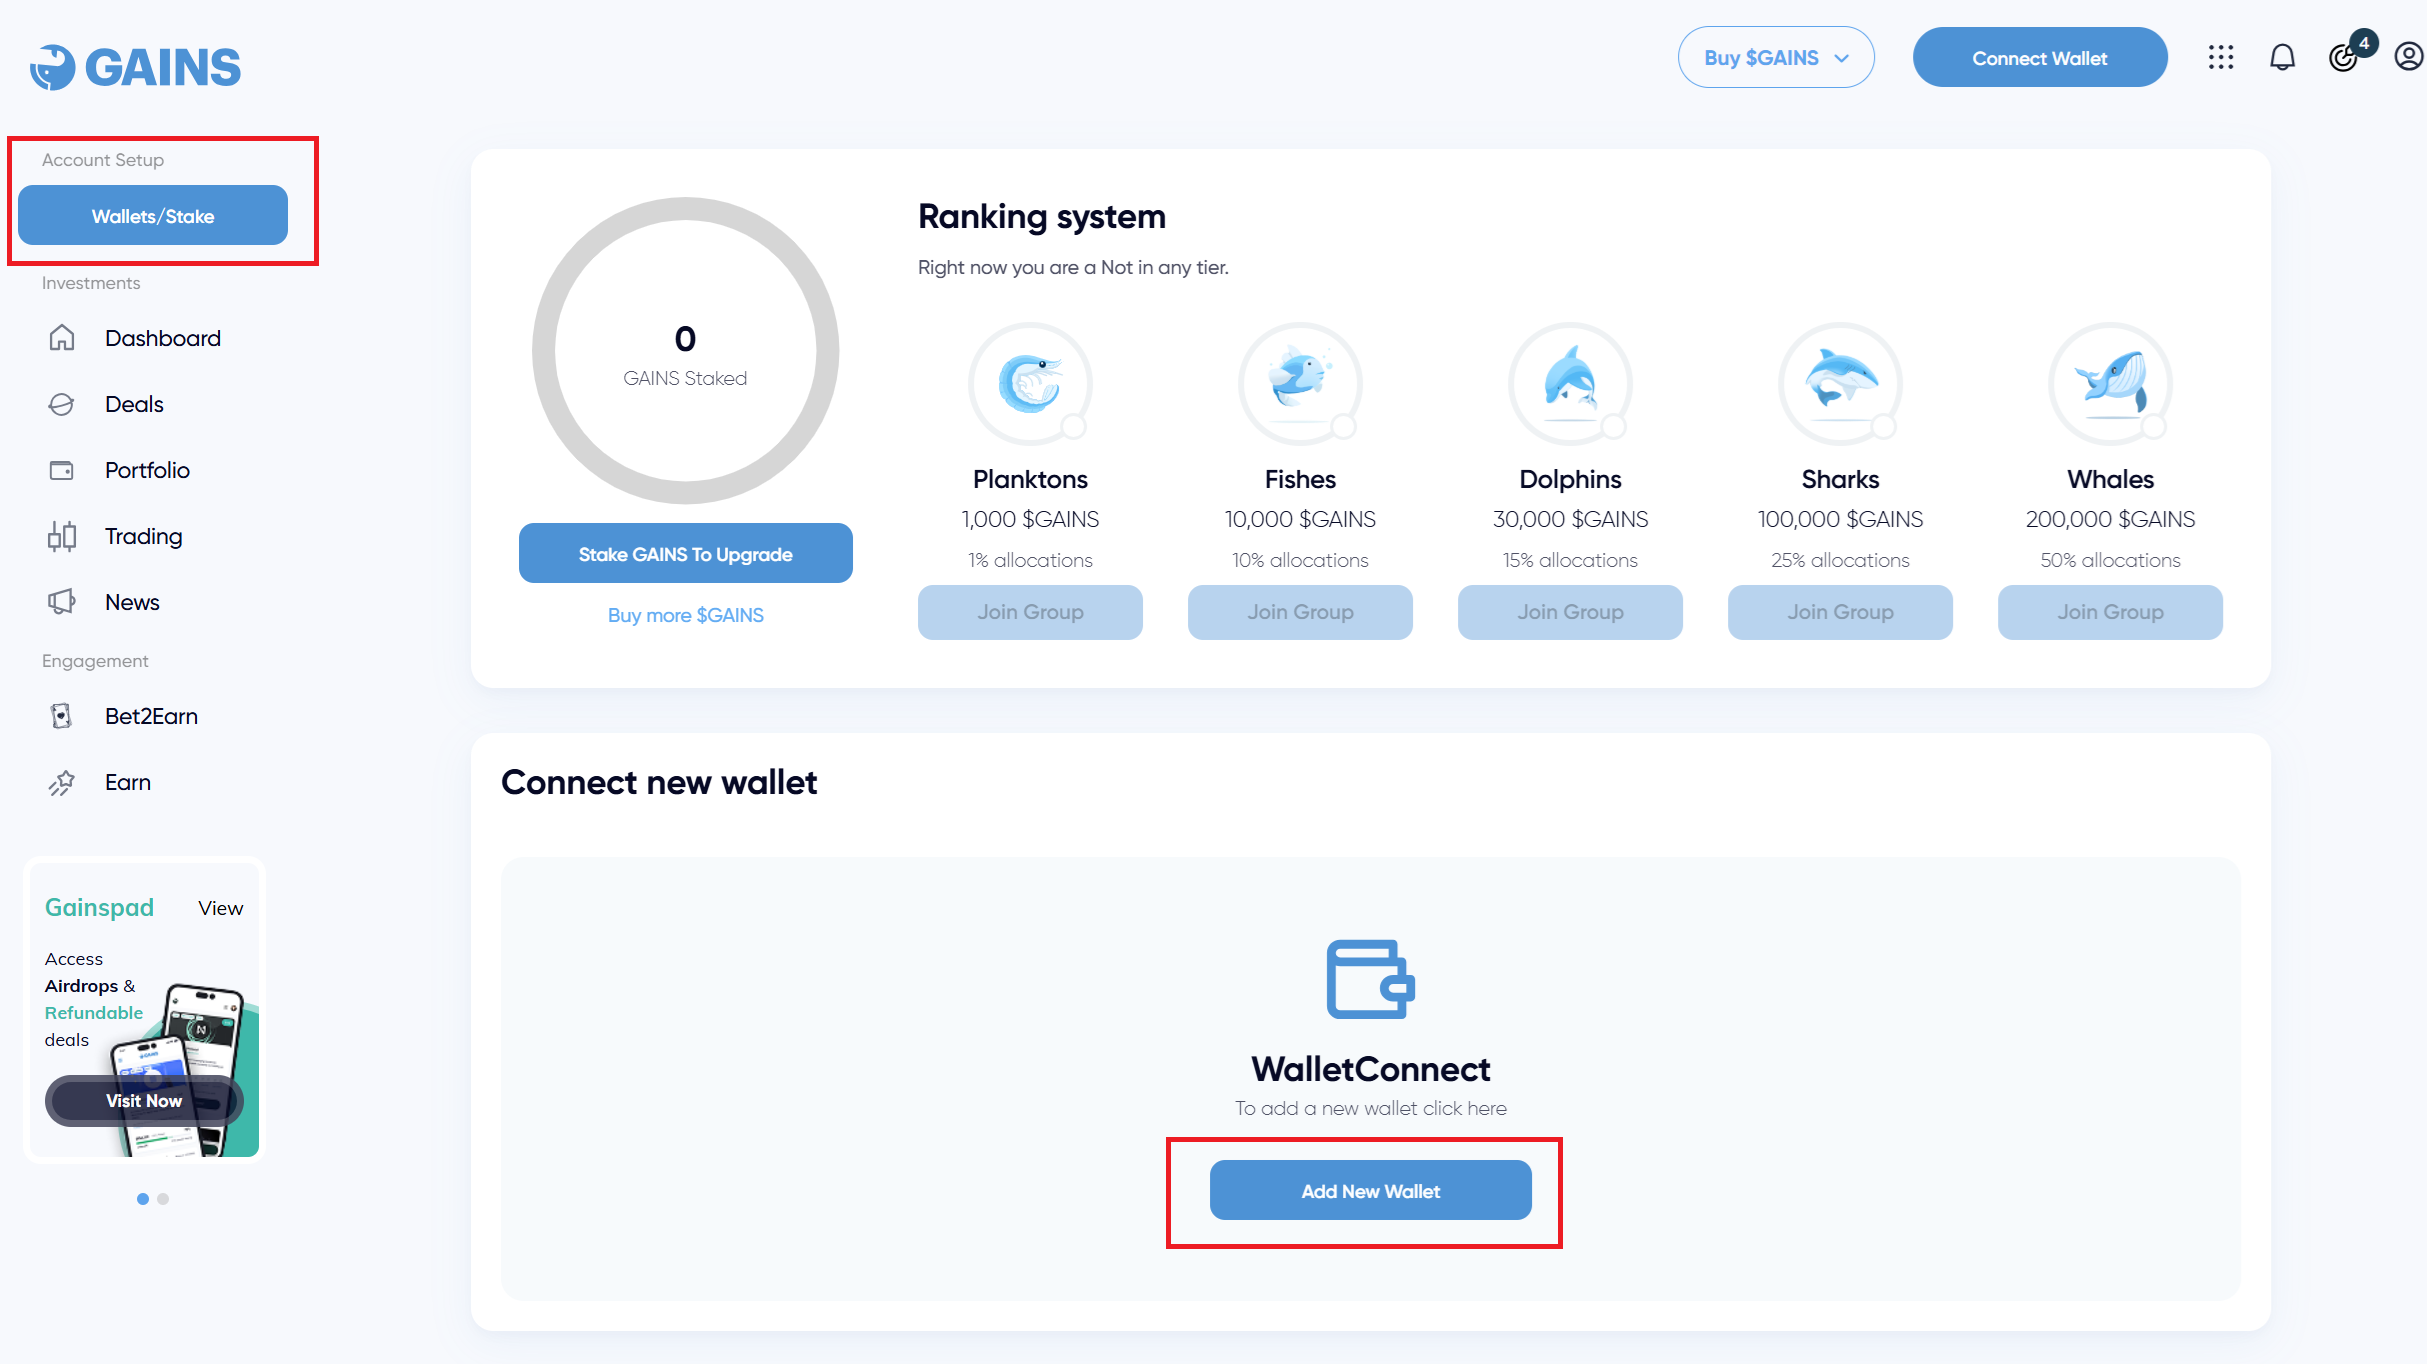Viewport: 2427px width, 1364px height.
Task: Open the apps grid menu
Action: click(2221, 57)
